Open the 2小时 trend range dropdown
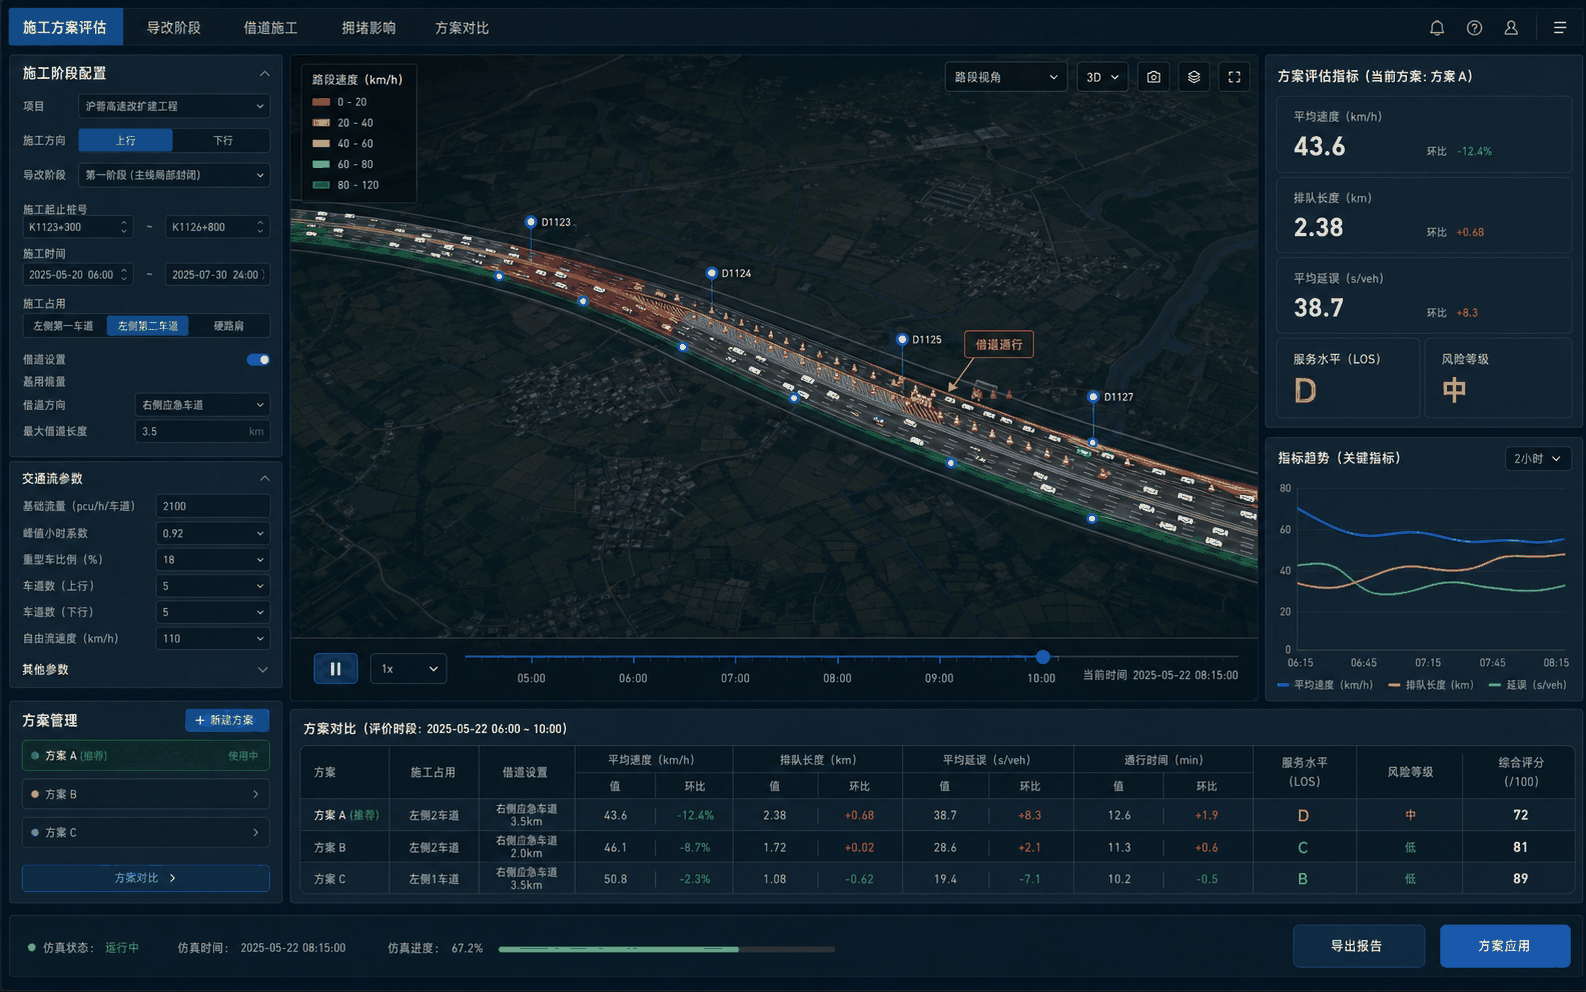This screenshot has width=1586, height=992. click(1537, 459)
